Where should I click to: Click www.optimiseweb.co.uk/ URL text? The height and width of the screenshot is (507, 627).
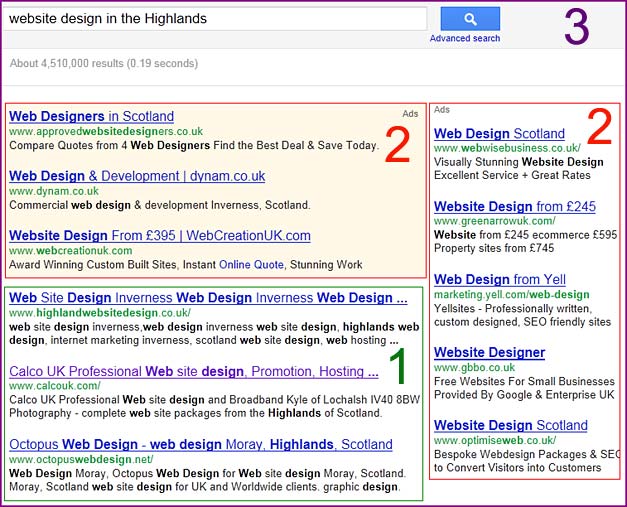(x=495, y=440)
